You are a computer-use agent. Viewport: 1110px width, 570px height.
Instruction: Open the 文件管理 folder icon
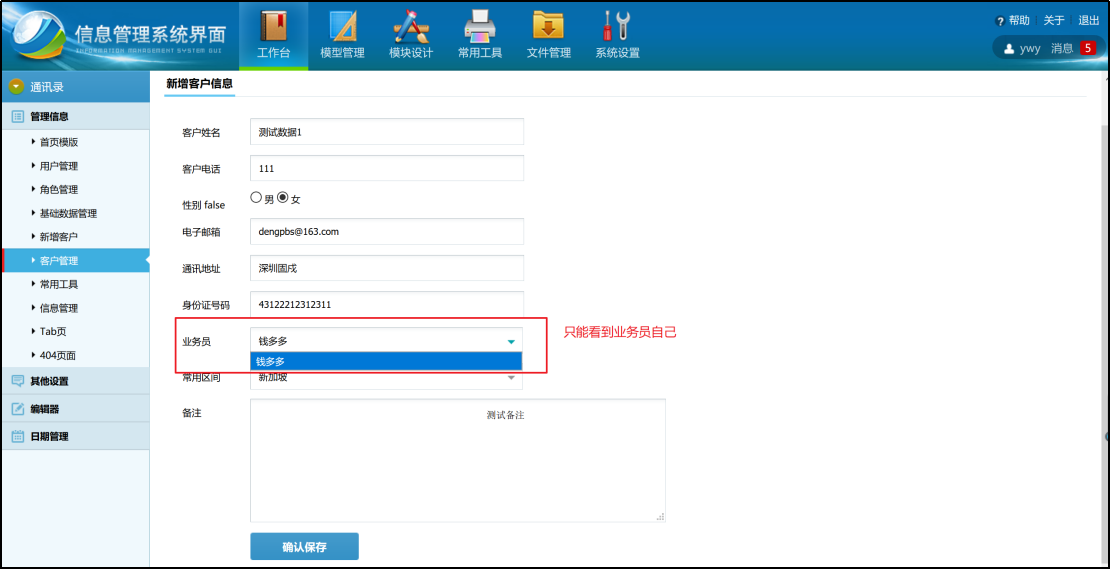(549, 25)
